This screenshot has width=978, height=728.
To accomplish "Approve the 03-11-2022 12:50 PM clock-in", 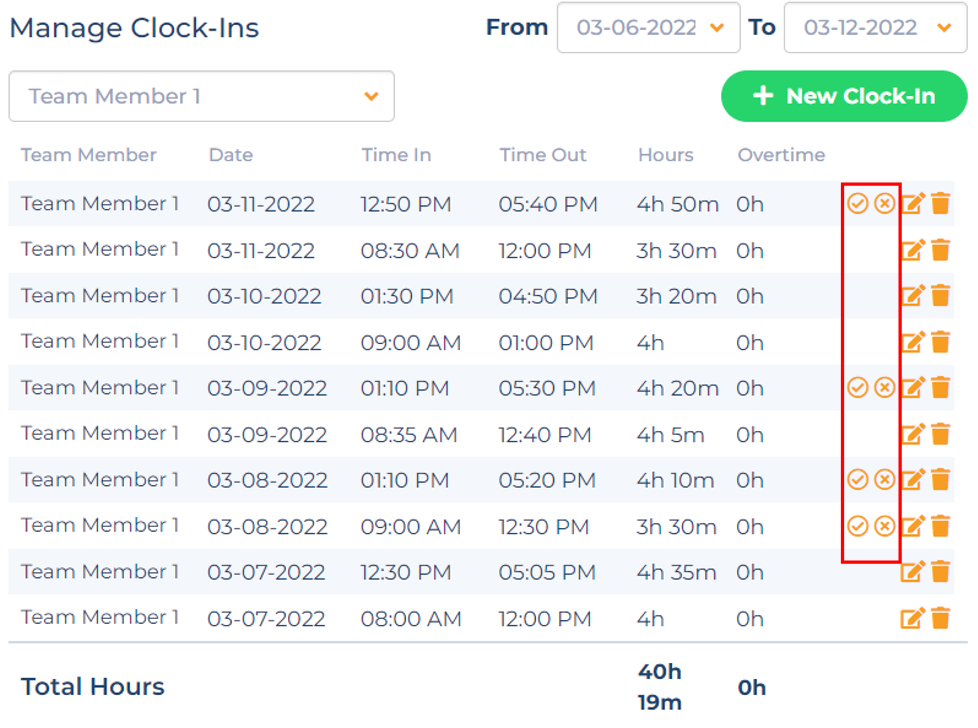I will [858, 203].
